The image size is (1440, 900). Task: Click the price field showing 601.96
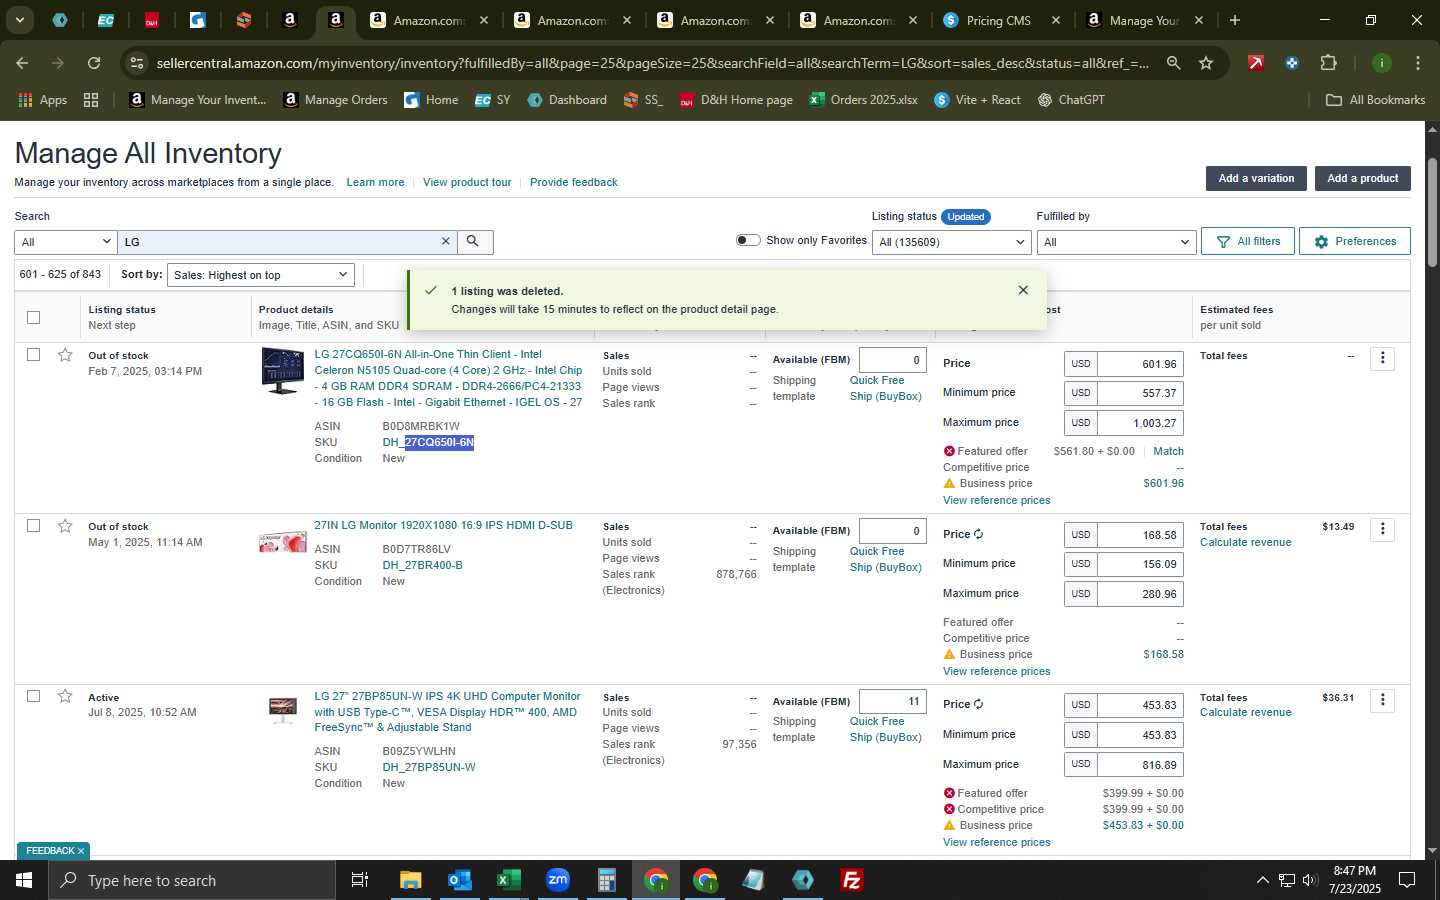1140,364
